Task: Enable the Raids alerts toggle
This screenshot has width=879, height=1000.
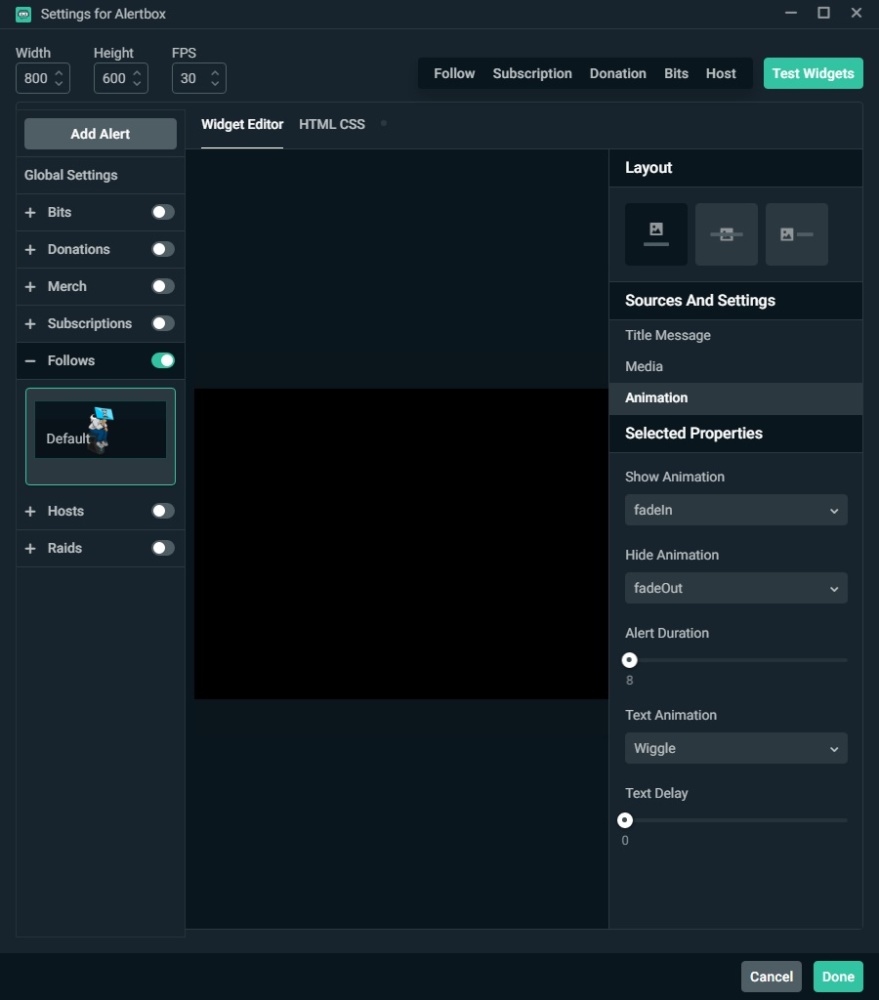Action: click(x=163, y=548)
